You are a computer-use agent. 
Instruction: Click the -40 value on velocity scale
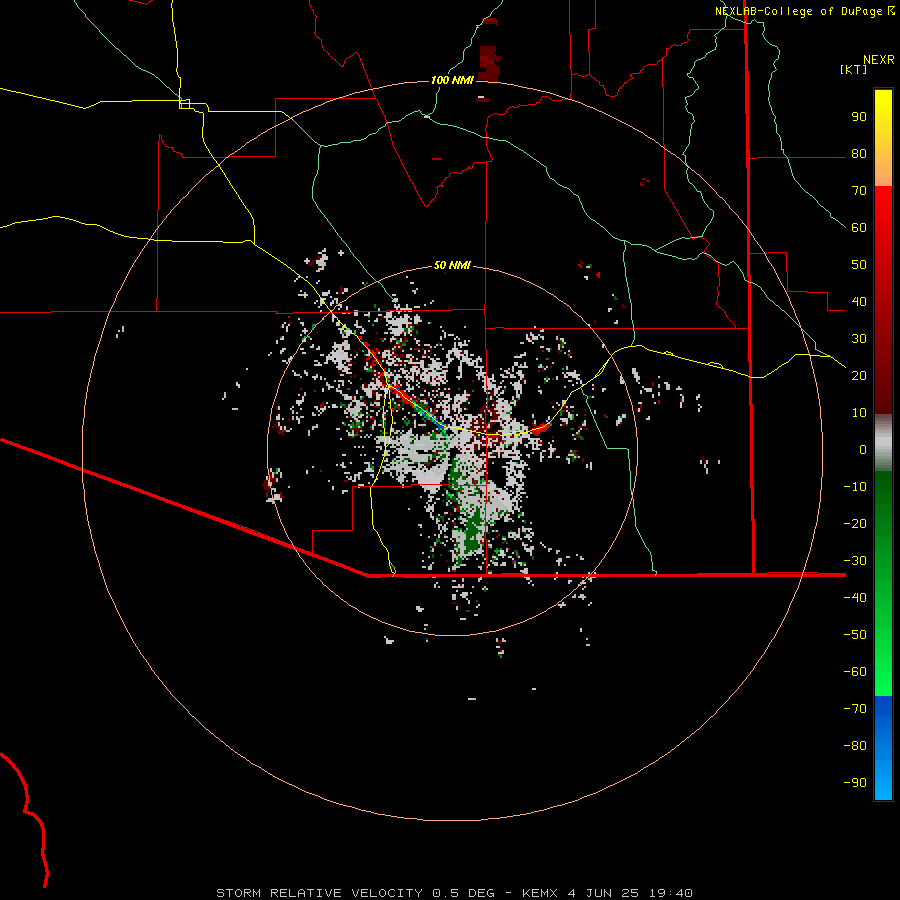pyautogui.click(x=855, y=598)
